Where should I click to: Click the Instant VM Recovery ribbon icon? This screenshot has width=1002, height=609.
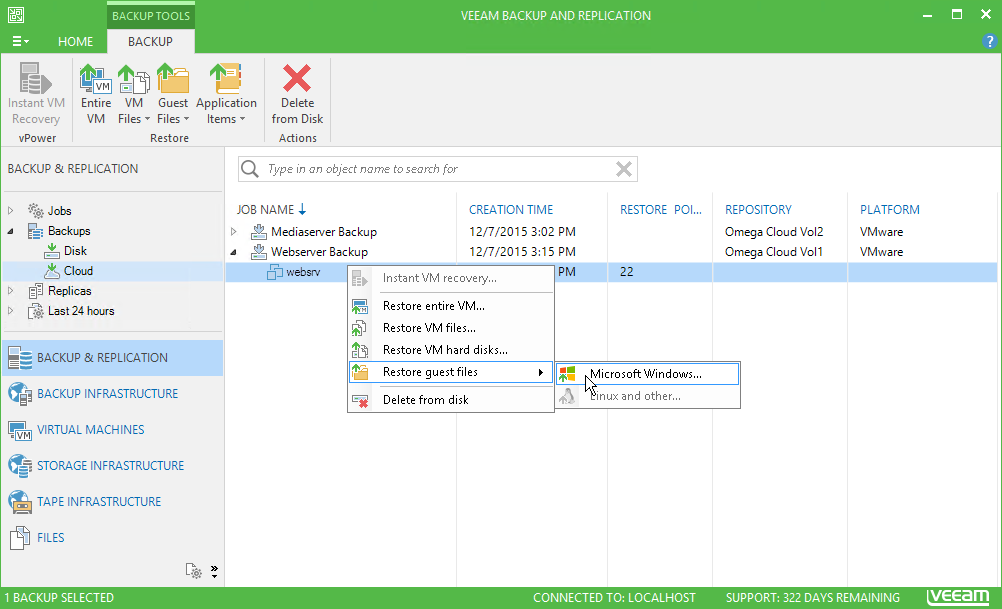point(35,78)
